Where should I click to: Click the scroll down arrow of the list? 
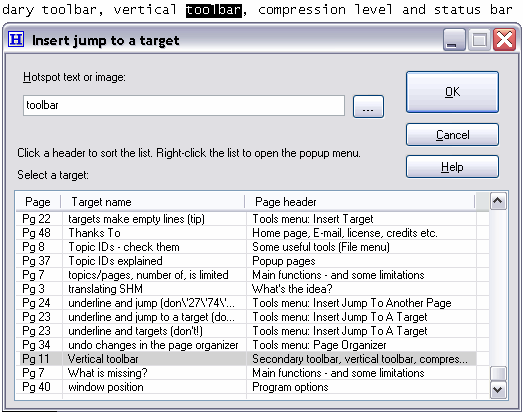point(498,390)
